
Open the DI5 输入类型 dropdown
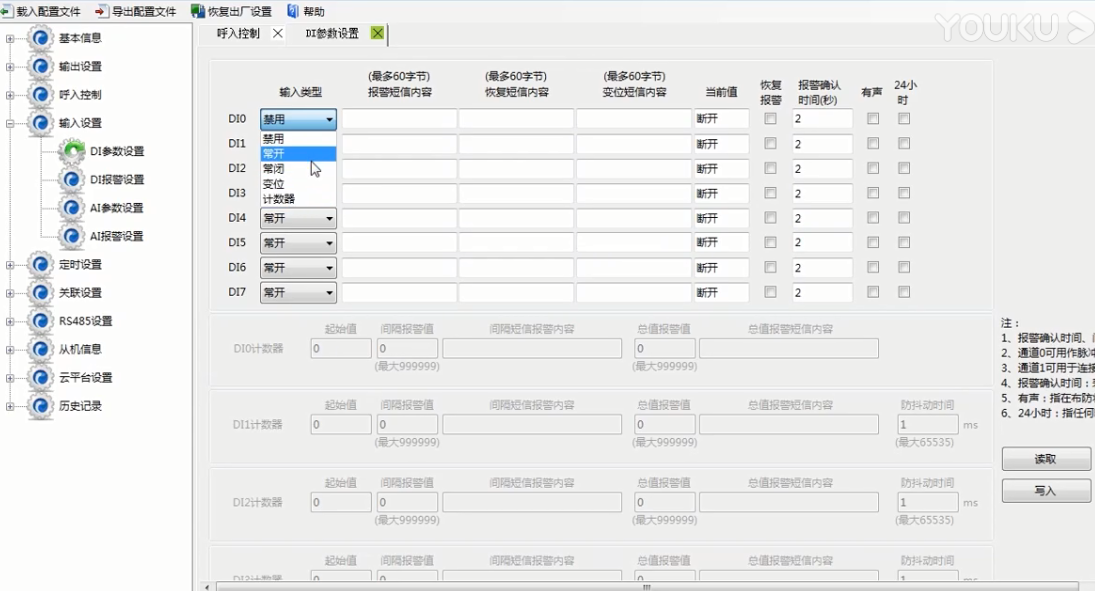point(298,243)
